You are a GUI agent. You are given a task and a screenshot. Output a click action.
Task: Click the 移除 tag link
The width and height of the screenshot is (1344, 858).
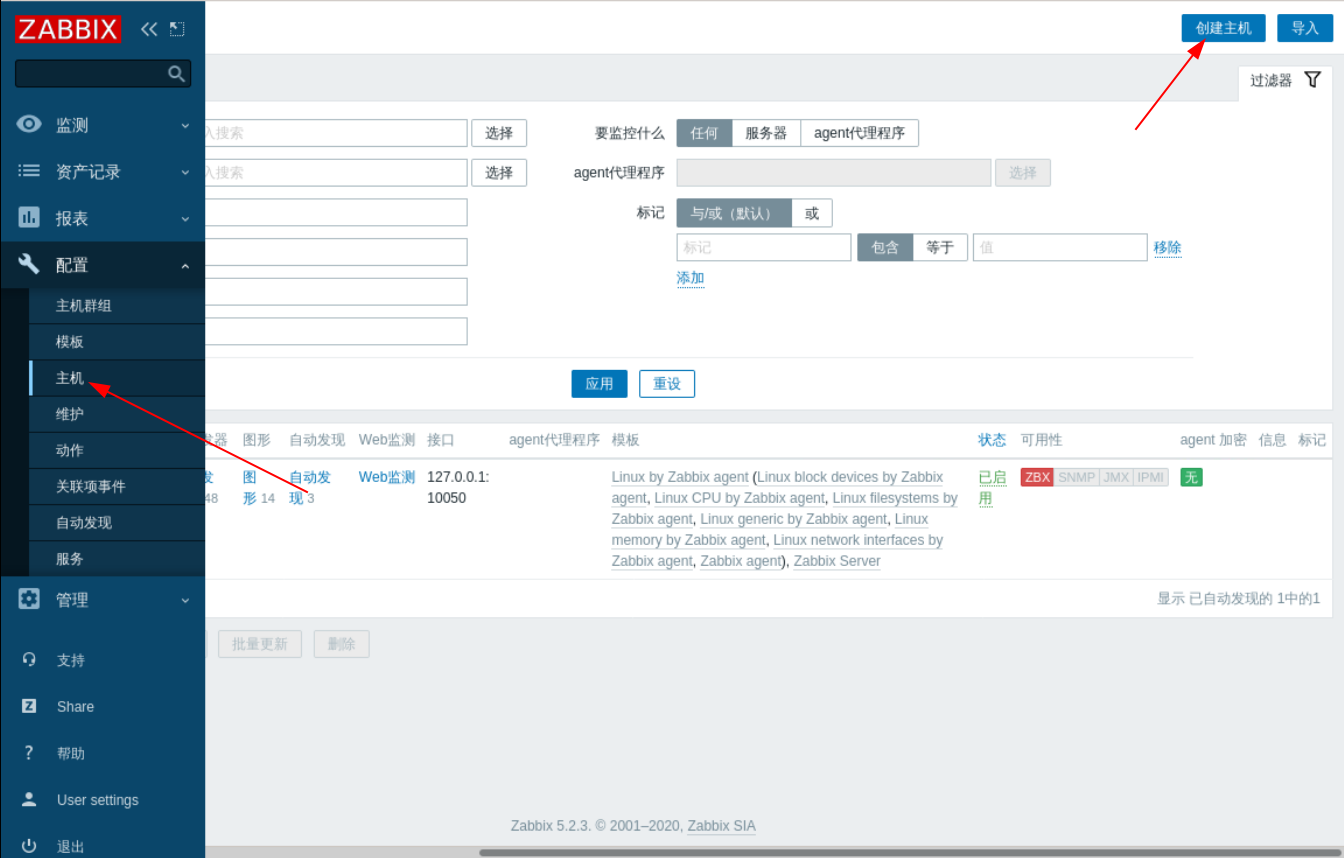[1167, 247]
